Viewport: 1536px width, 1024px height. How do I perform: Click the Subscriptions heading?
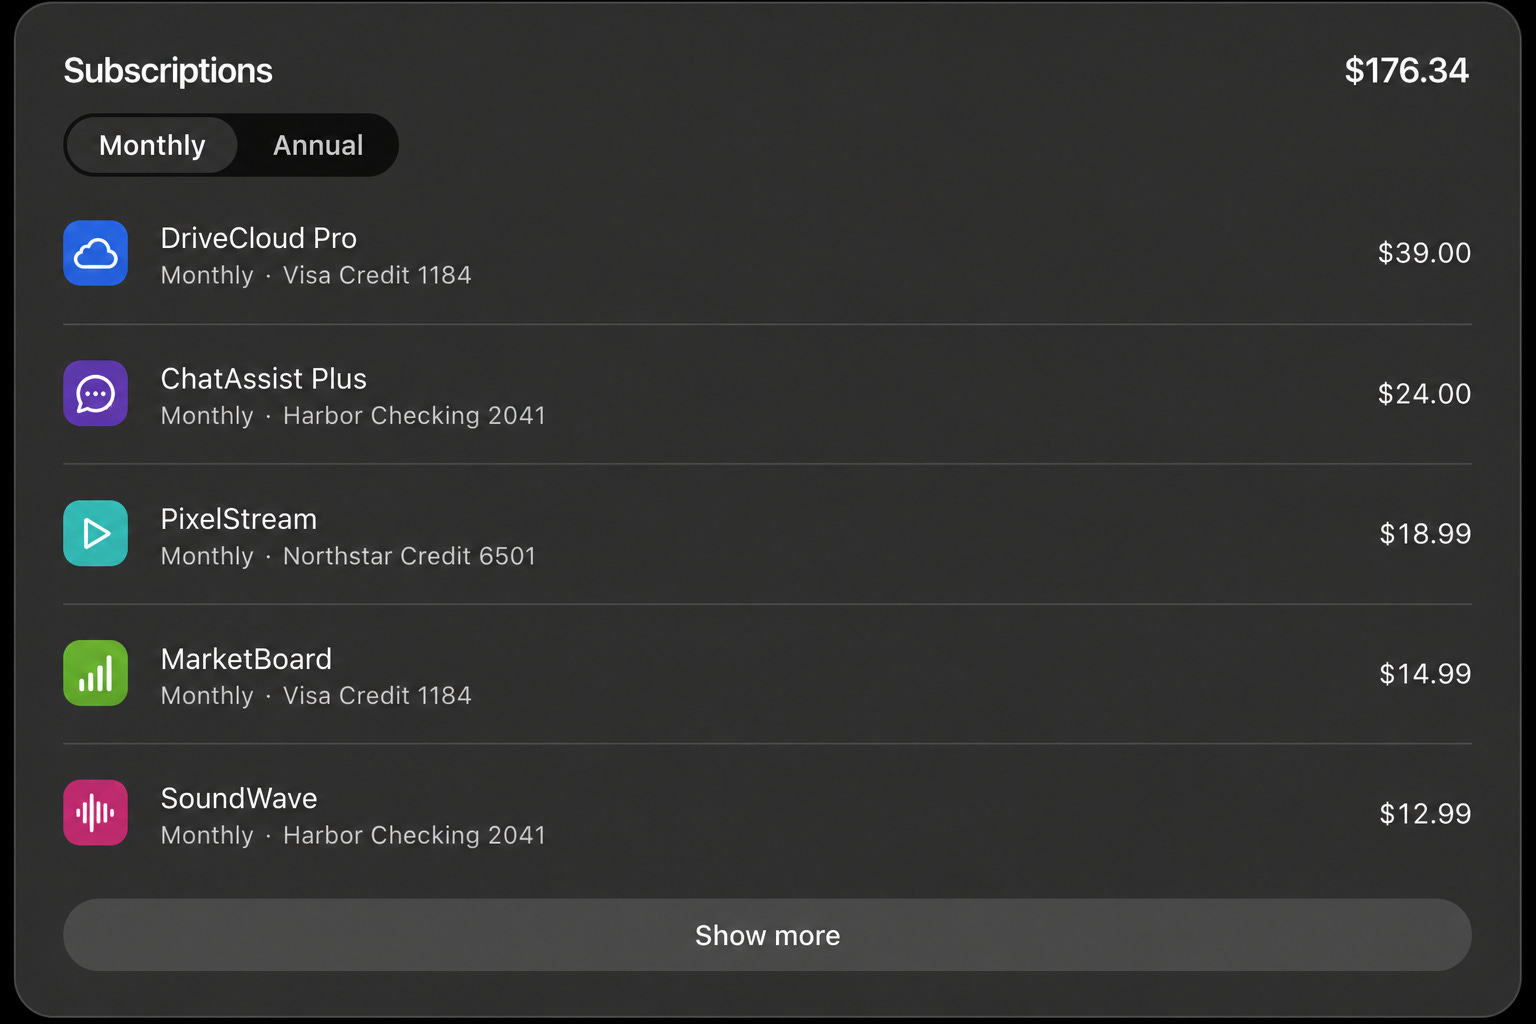[168, 71]
